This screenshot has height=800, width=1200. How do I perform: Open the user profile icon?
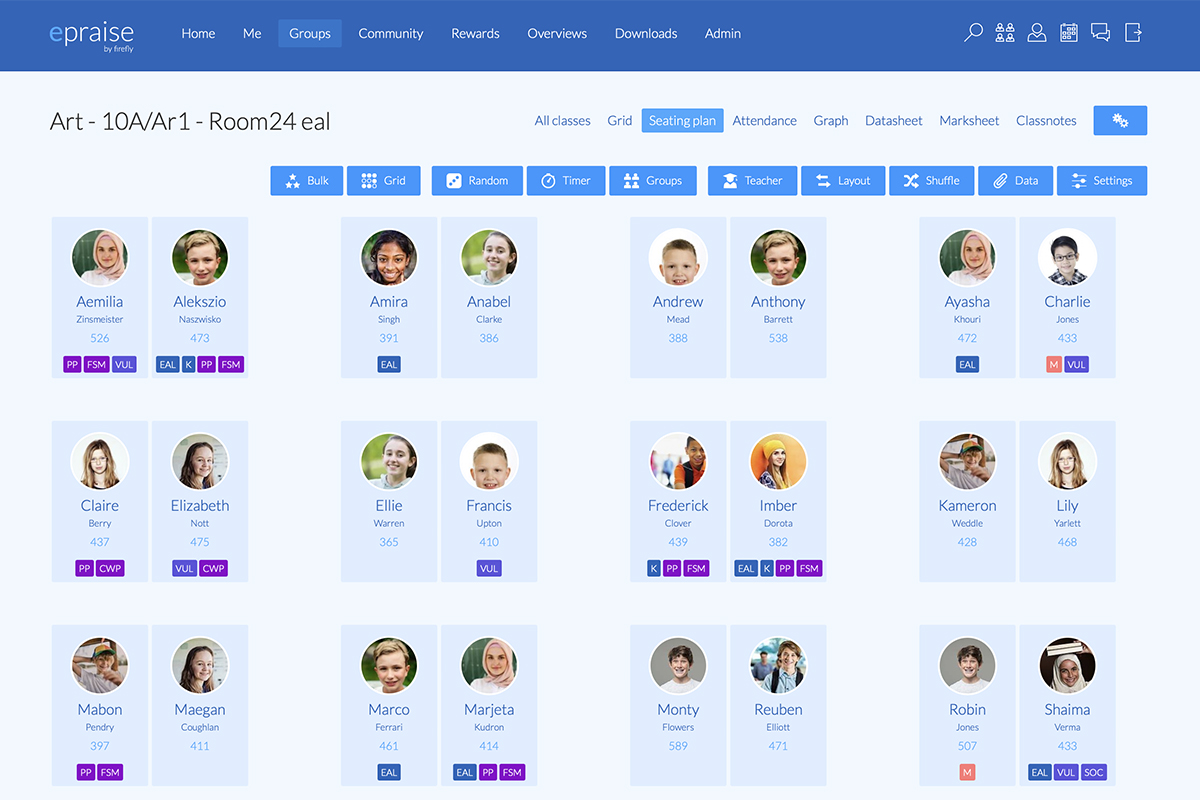pos(1037,33)
